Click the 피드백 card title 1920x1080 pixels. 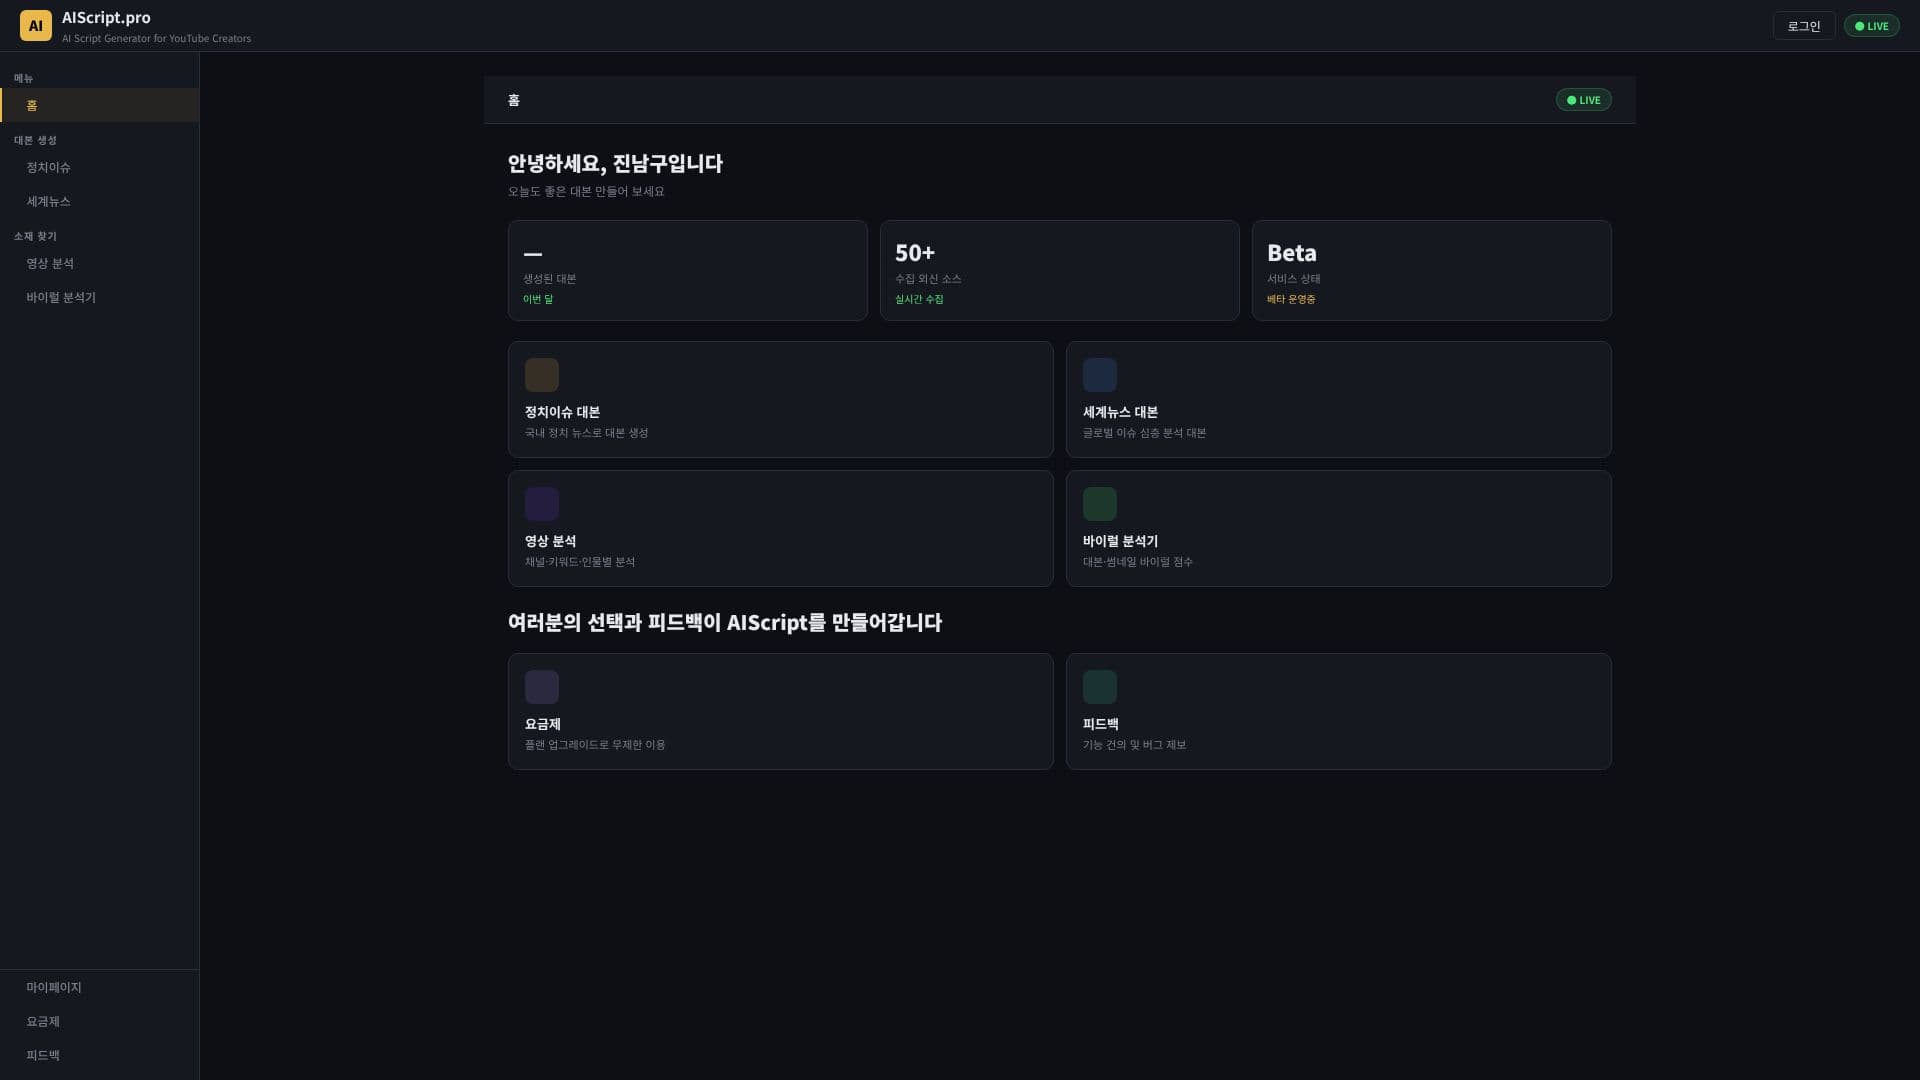point(1101,724)
